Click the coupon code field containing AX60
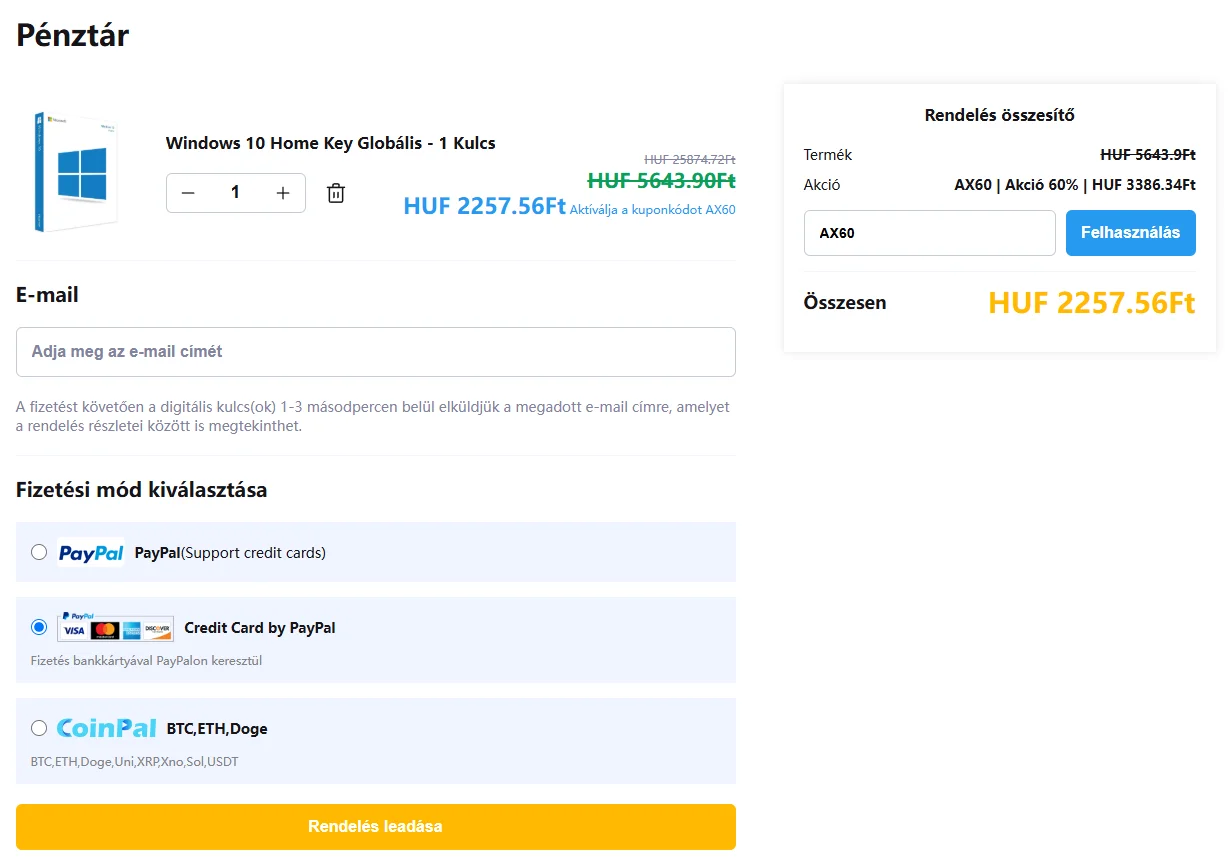Screen dimensions: 1228x862 929,233
